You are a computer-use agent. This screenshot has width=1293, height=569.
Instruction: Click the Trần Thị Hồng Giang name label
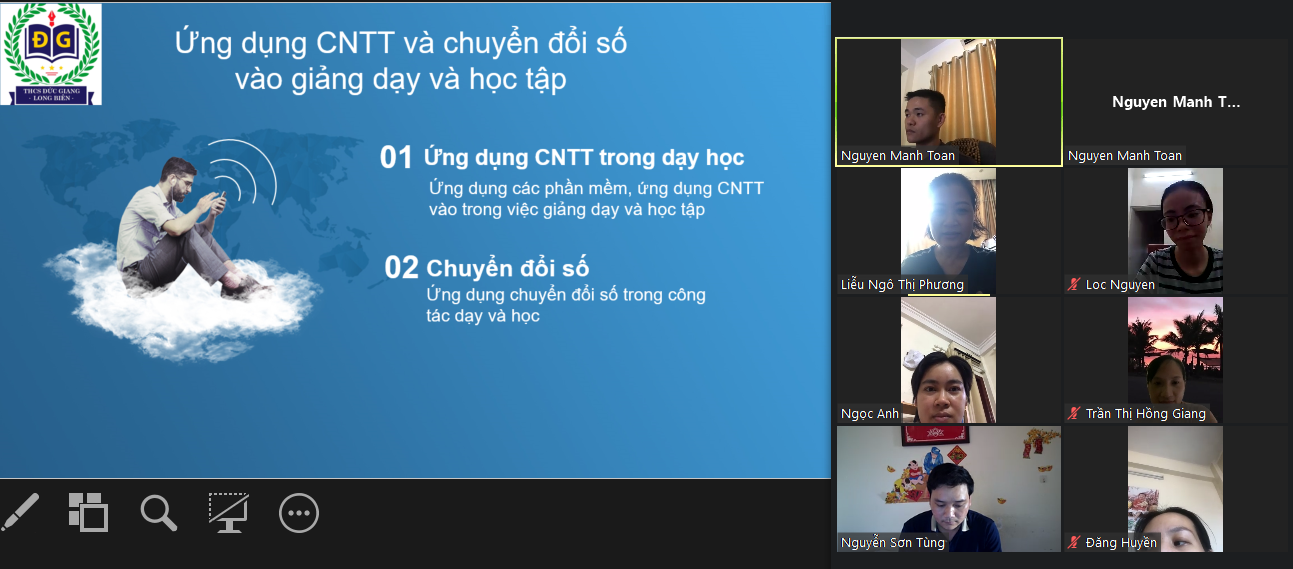coord(1145,414)
